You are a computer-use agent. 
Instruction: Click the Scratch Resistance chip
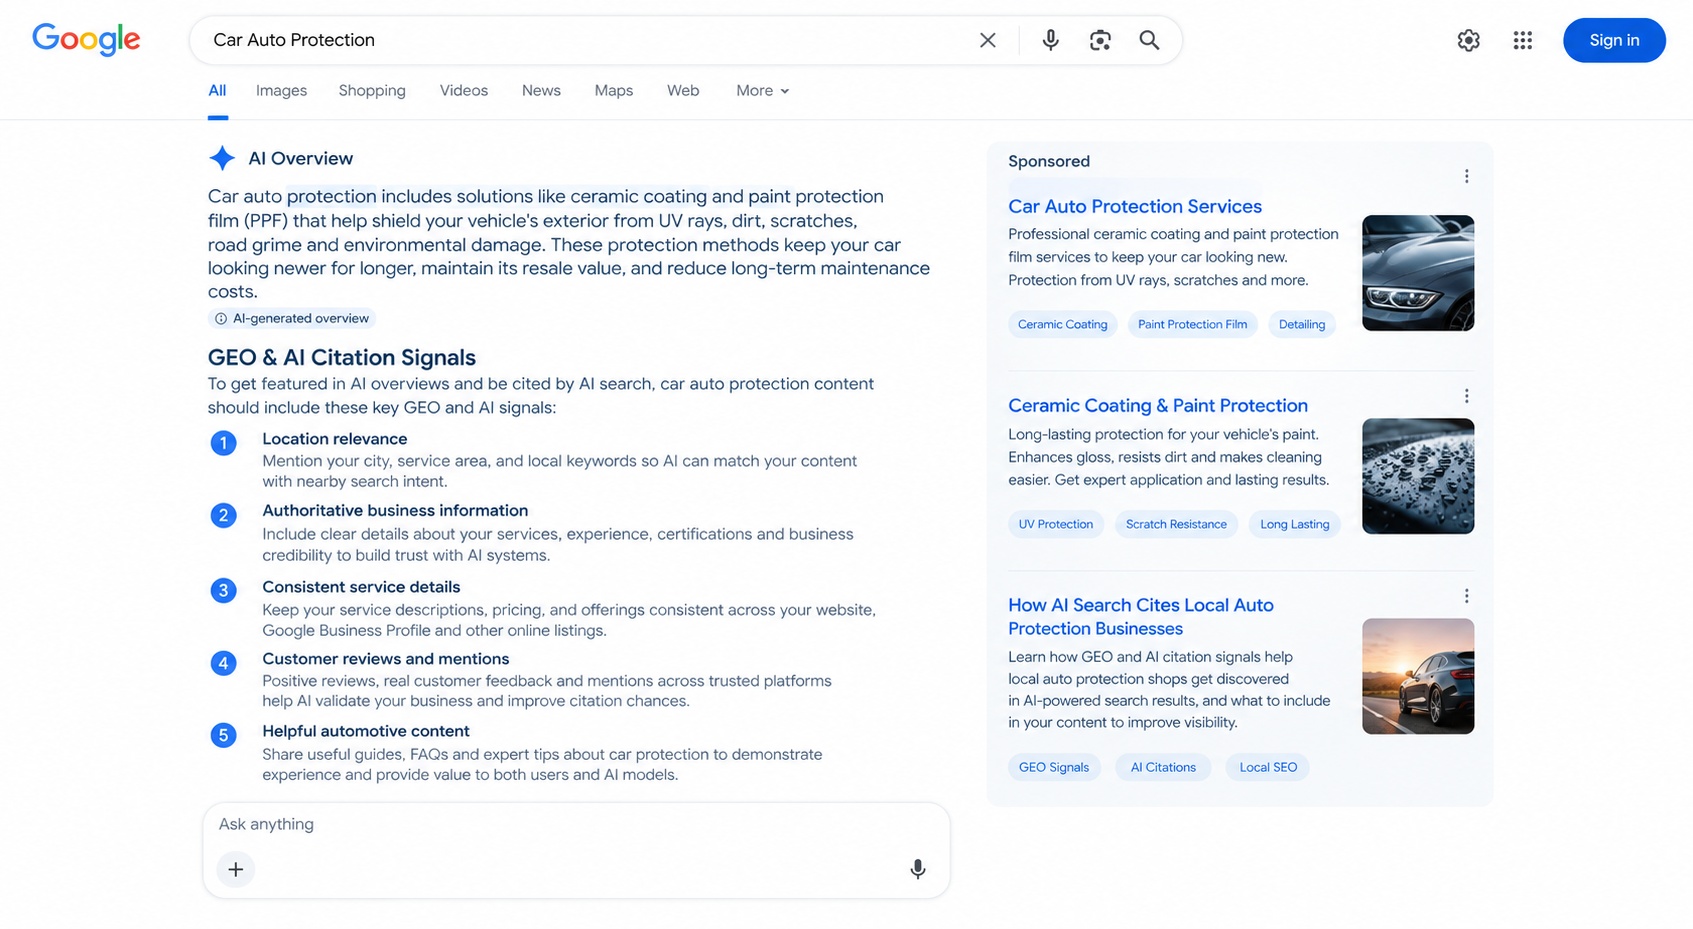click(1176, 524)
